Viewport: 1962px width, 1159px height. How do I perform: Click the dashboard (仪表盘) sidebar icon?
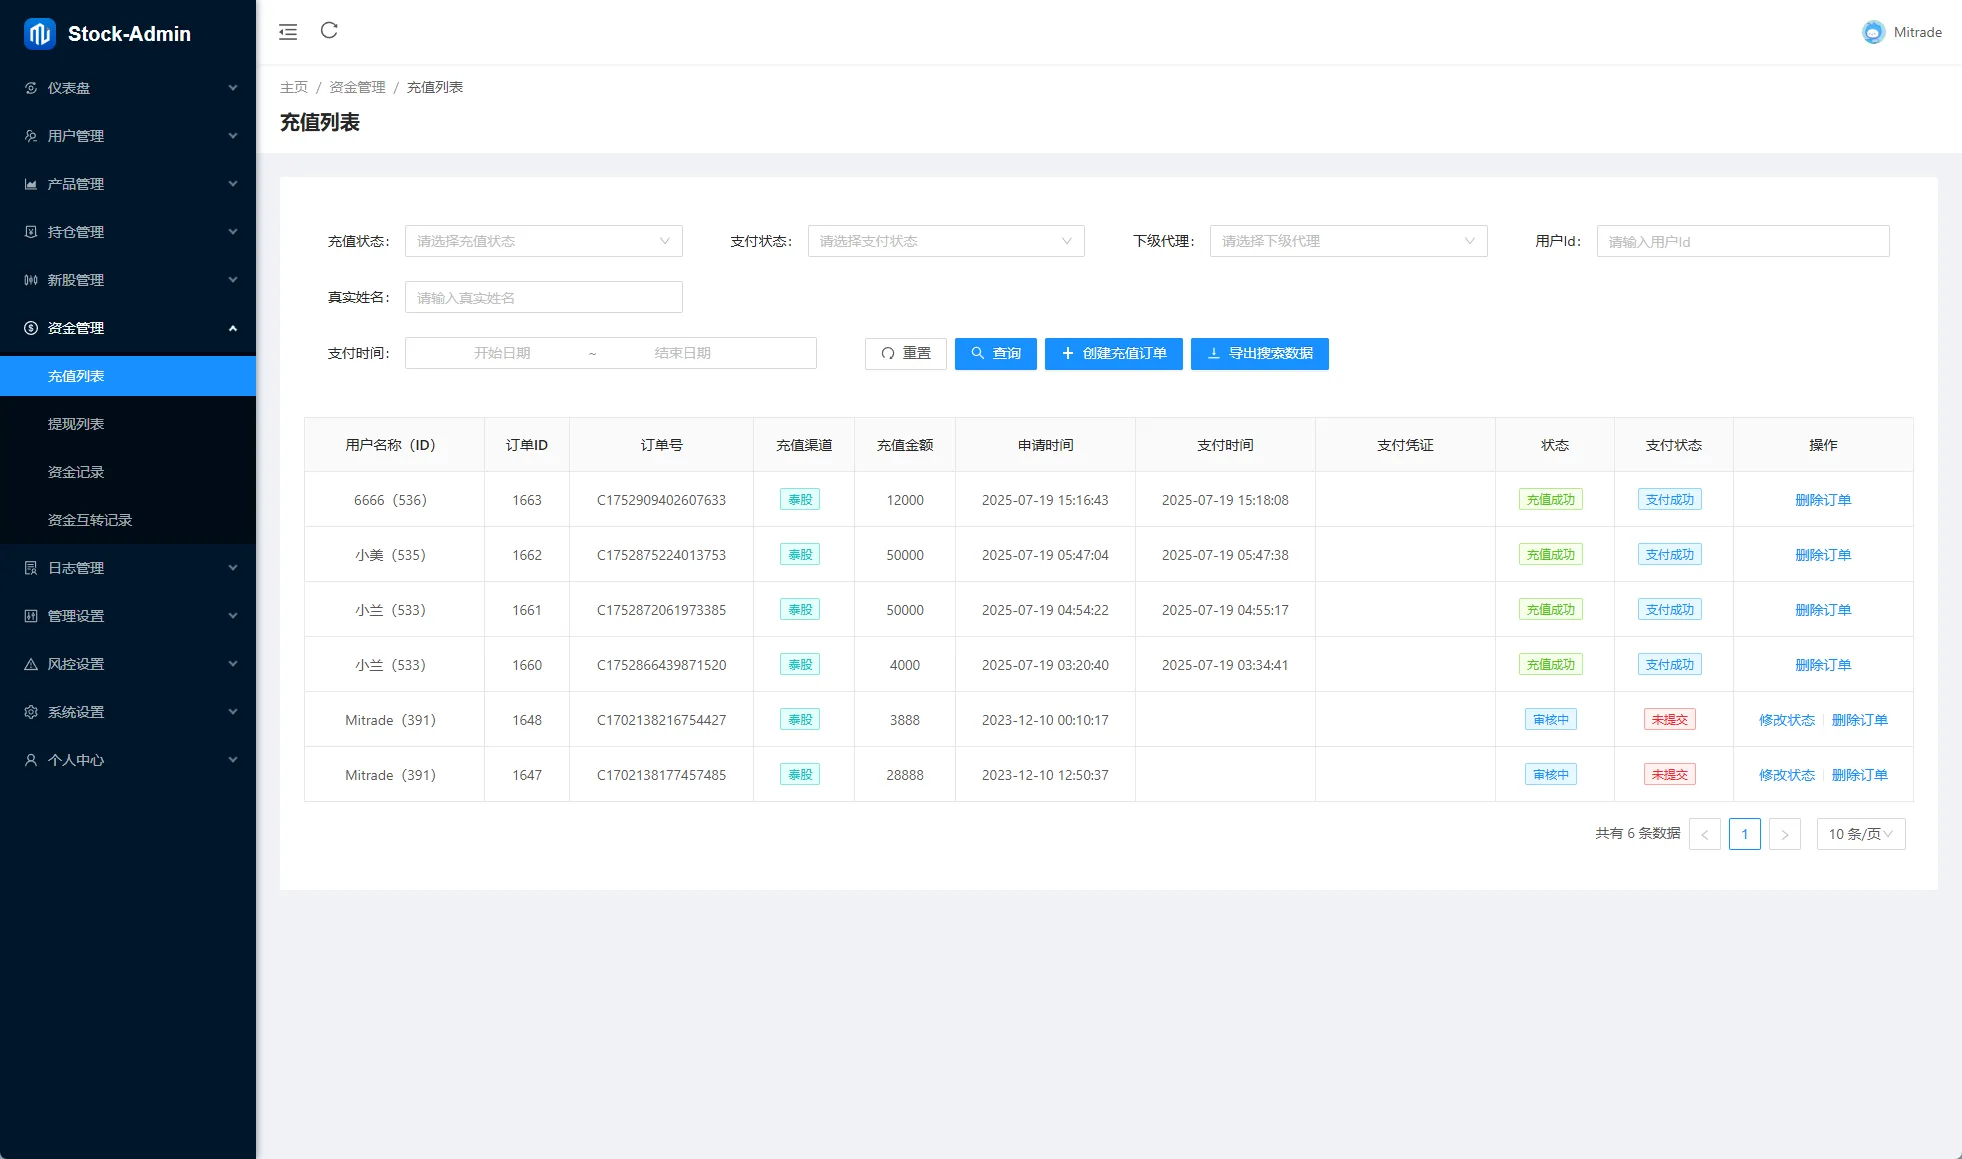31,88
